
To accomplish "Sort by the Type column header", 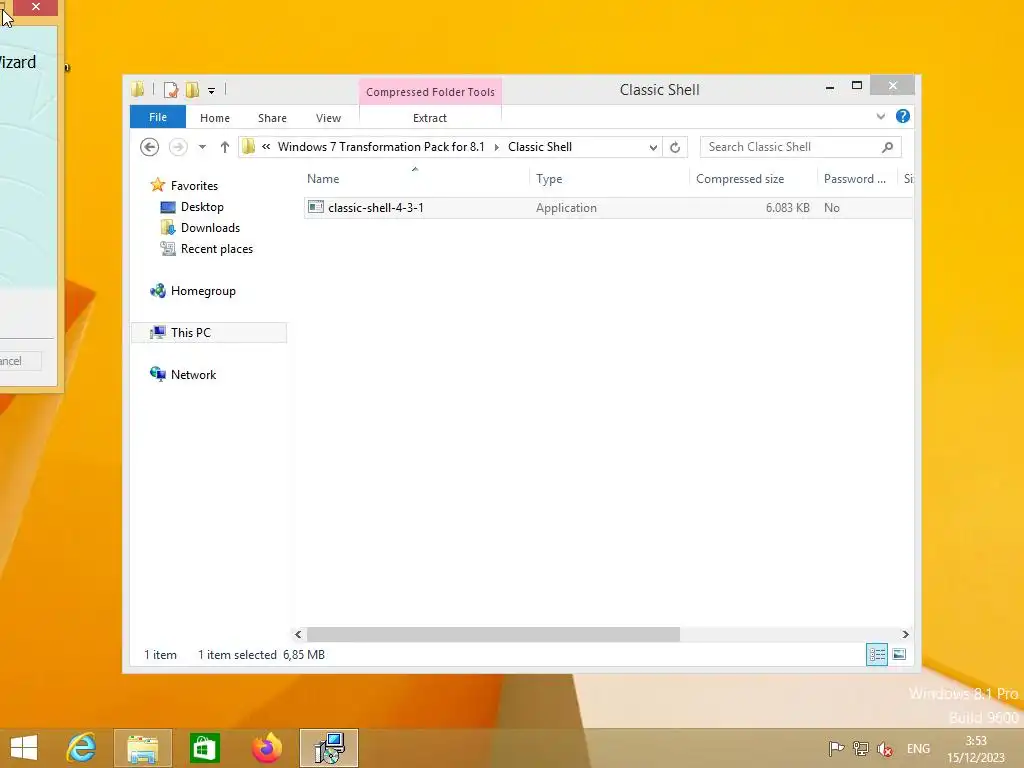I will pos(609,179).
